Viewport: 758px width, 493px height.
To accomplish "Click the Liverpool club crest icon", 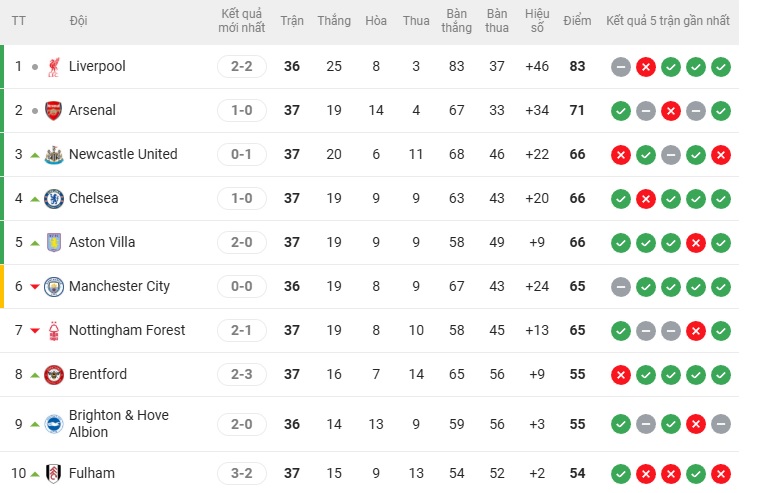I will click(x=54, y=67).
